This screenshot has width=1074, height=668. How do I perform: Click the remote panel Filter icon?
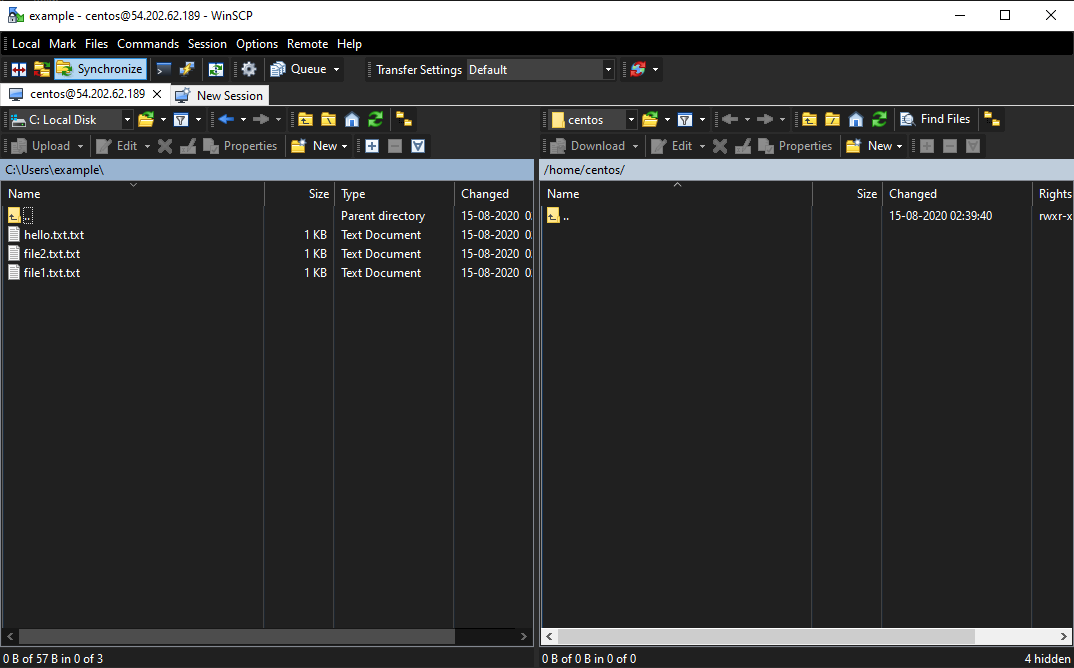685,120
